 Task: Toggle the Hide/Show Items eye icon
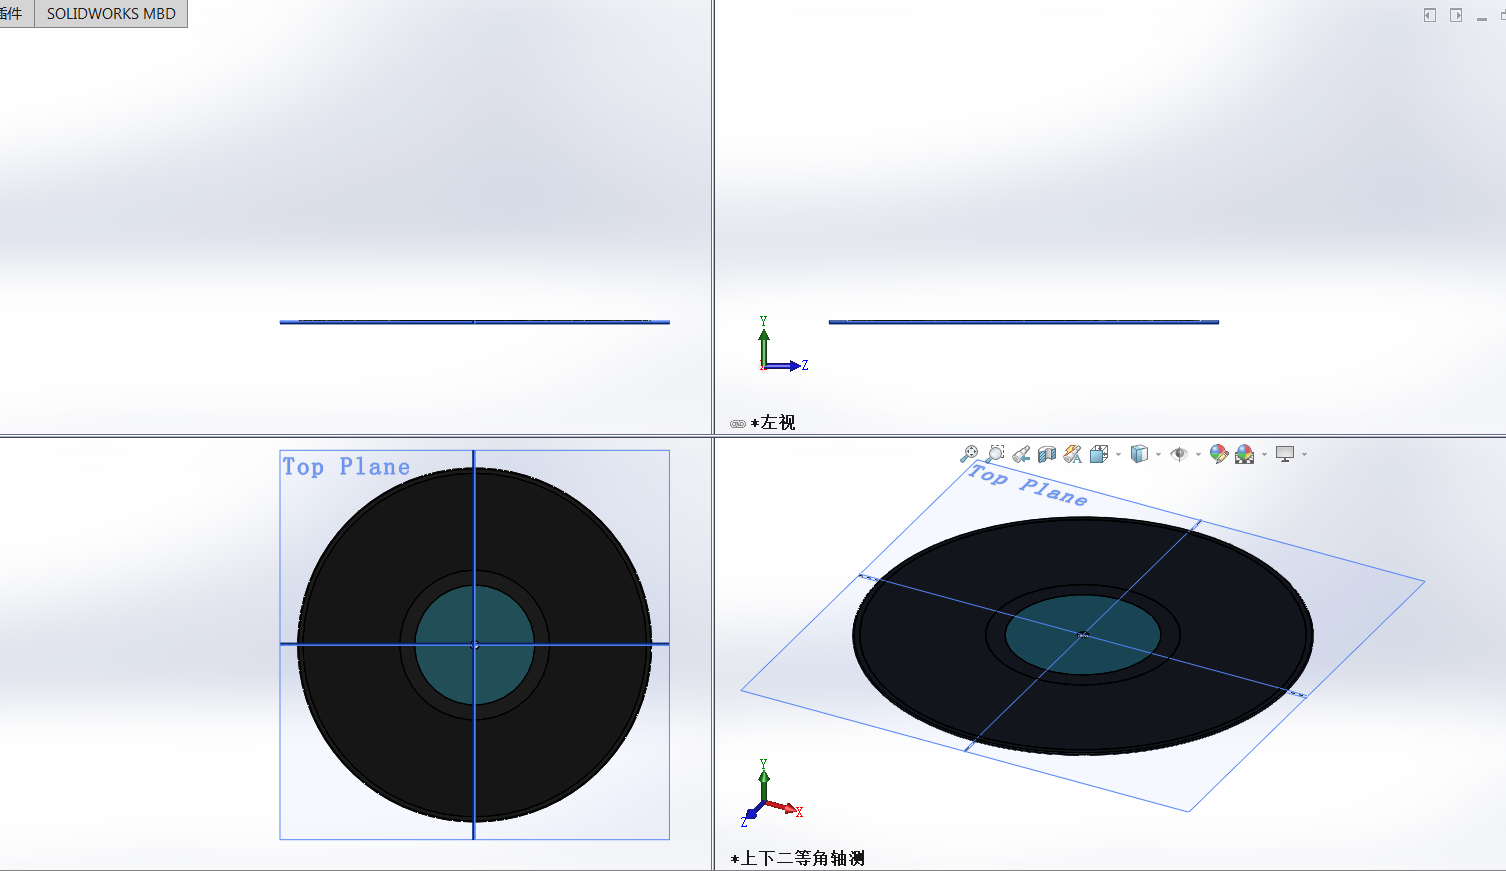coord(1179,454)
